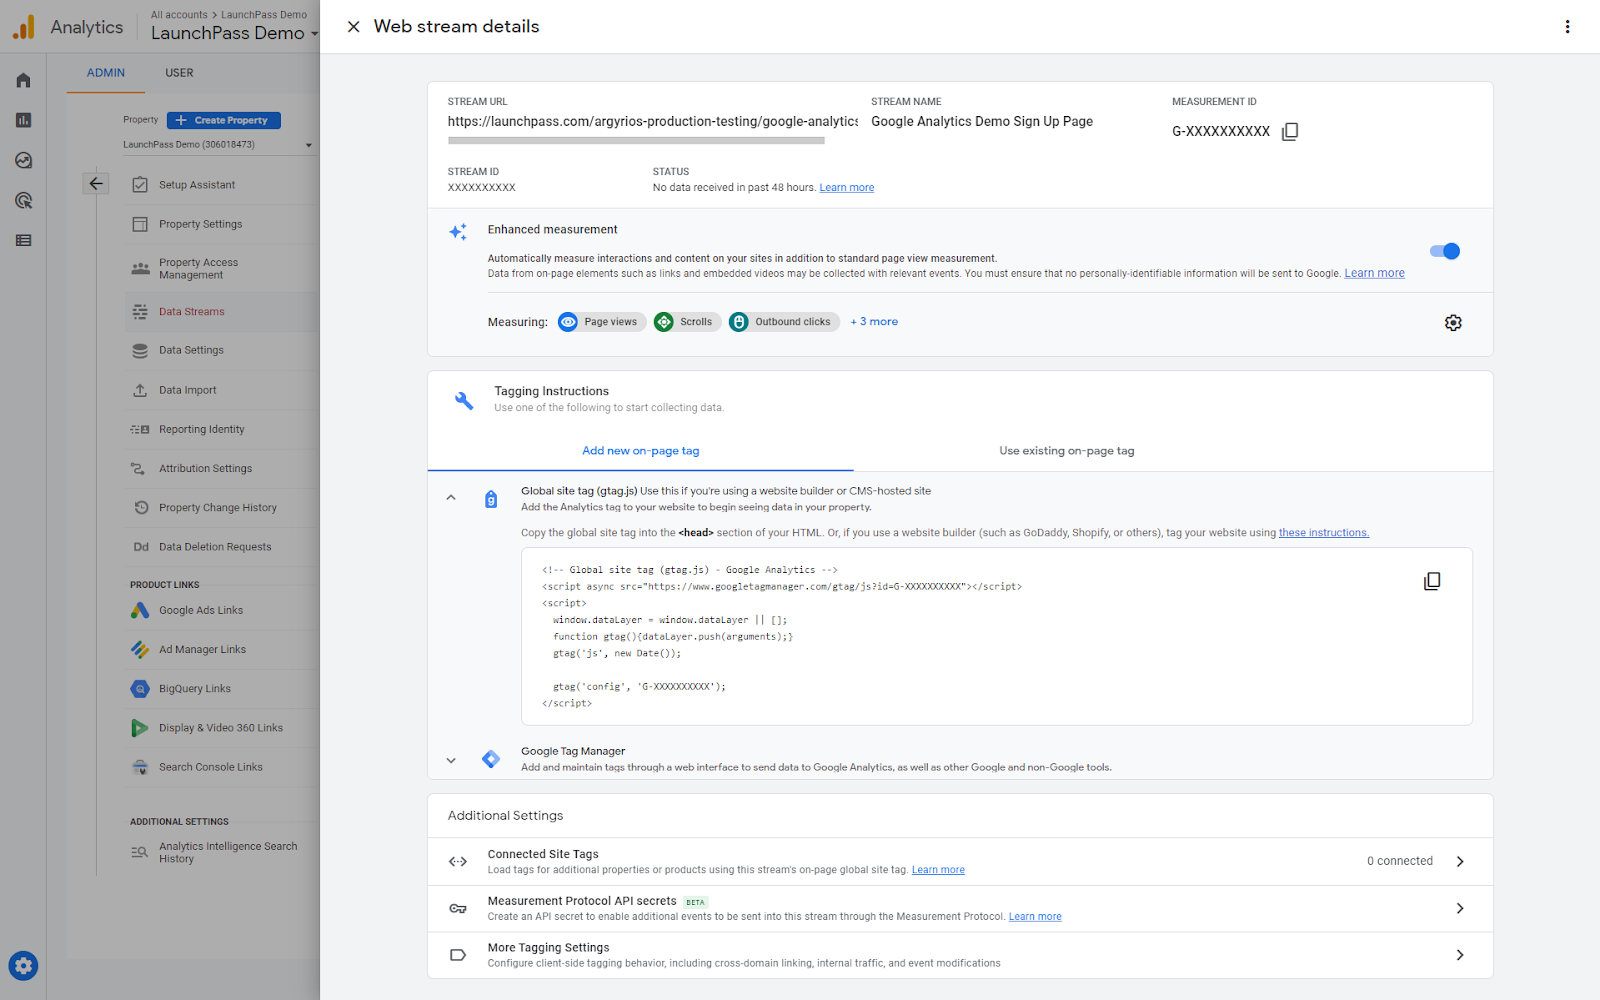The width and height of the screenshot is (1600, 1000).
Task: Open Reports icon in left sidebar
Action: pyautogui.click(x=23, y=120)
